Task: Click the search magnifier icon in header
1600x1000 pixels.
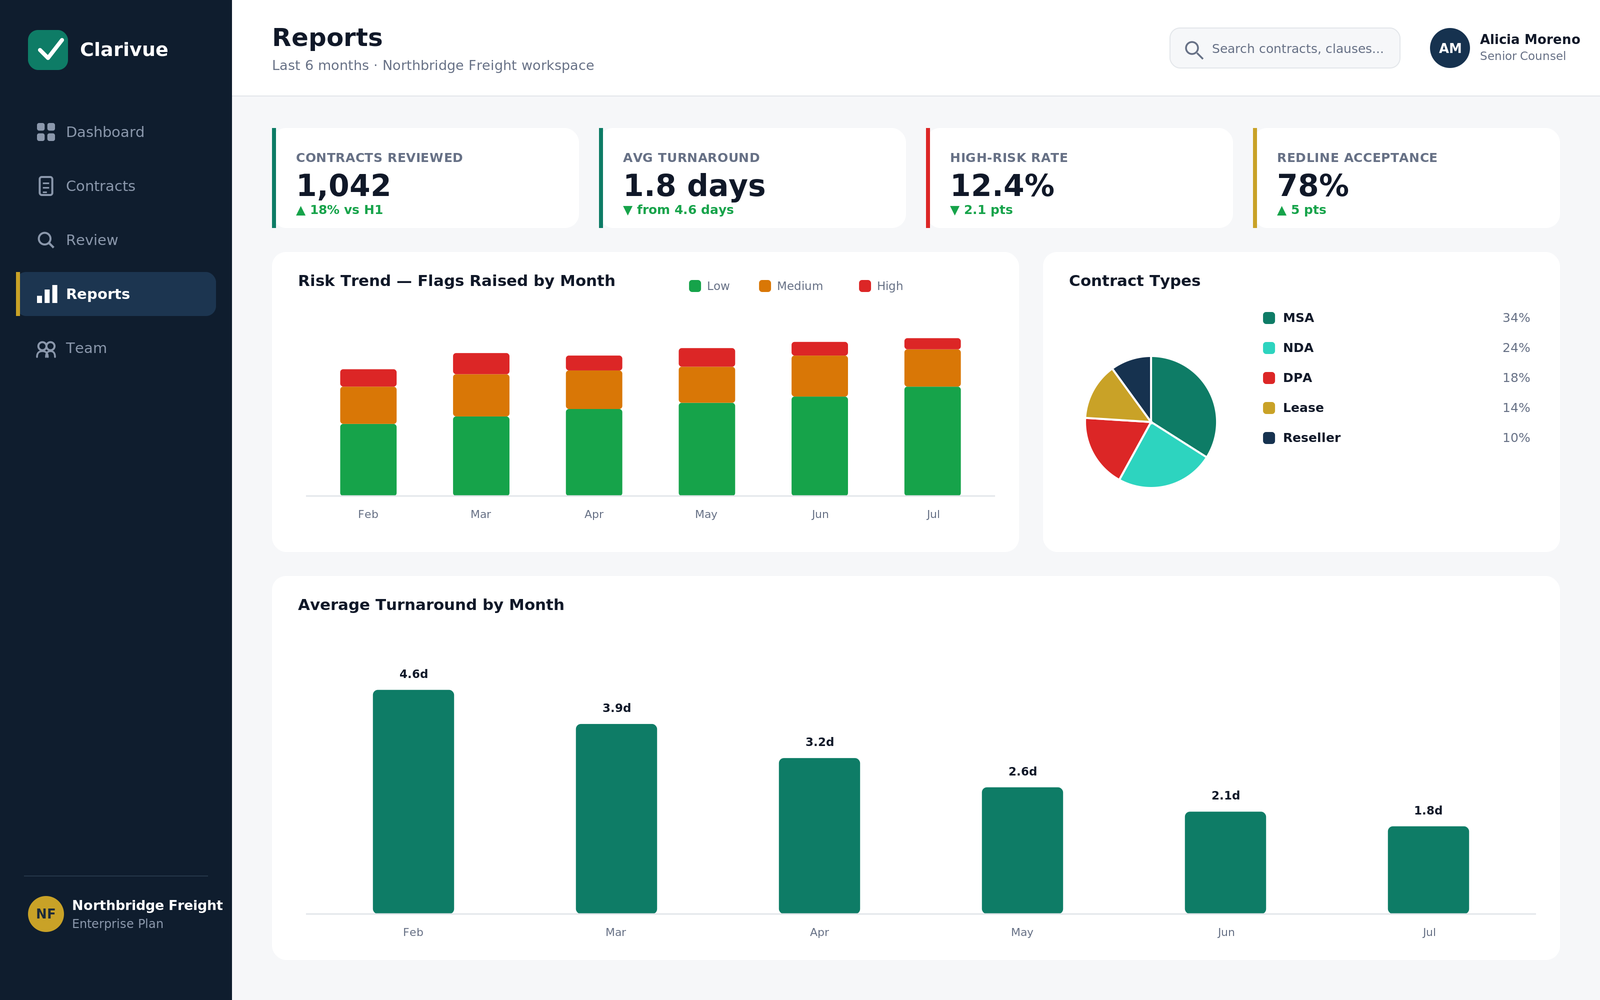Action: 1194,49
